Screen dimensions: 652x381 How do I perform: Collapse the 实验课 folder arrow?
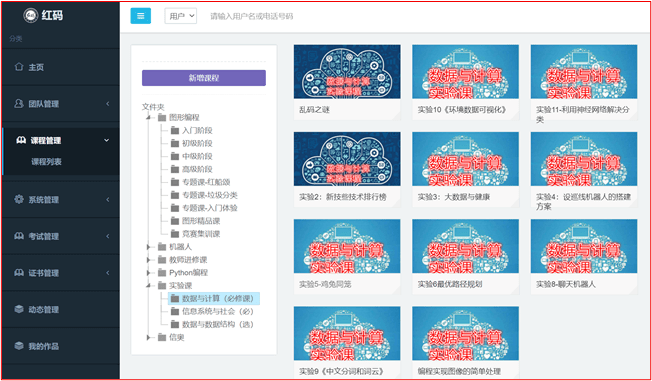[x=149, y=286]
